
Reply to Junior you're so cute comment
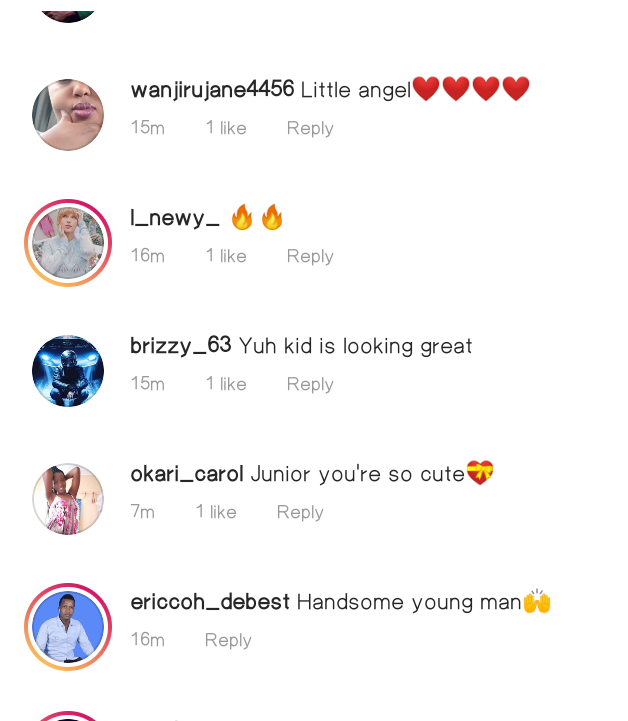pos(300,512)
